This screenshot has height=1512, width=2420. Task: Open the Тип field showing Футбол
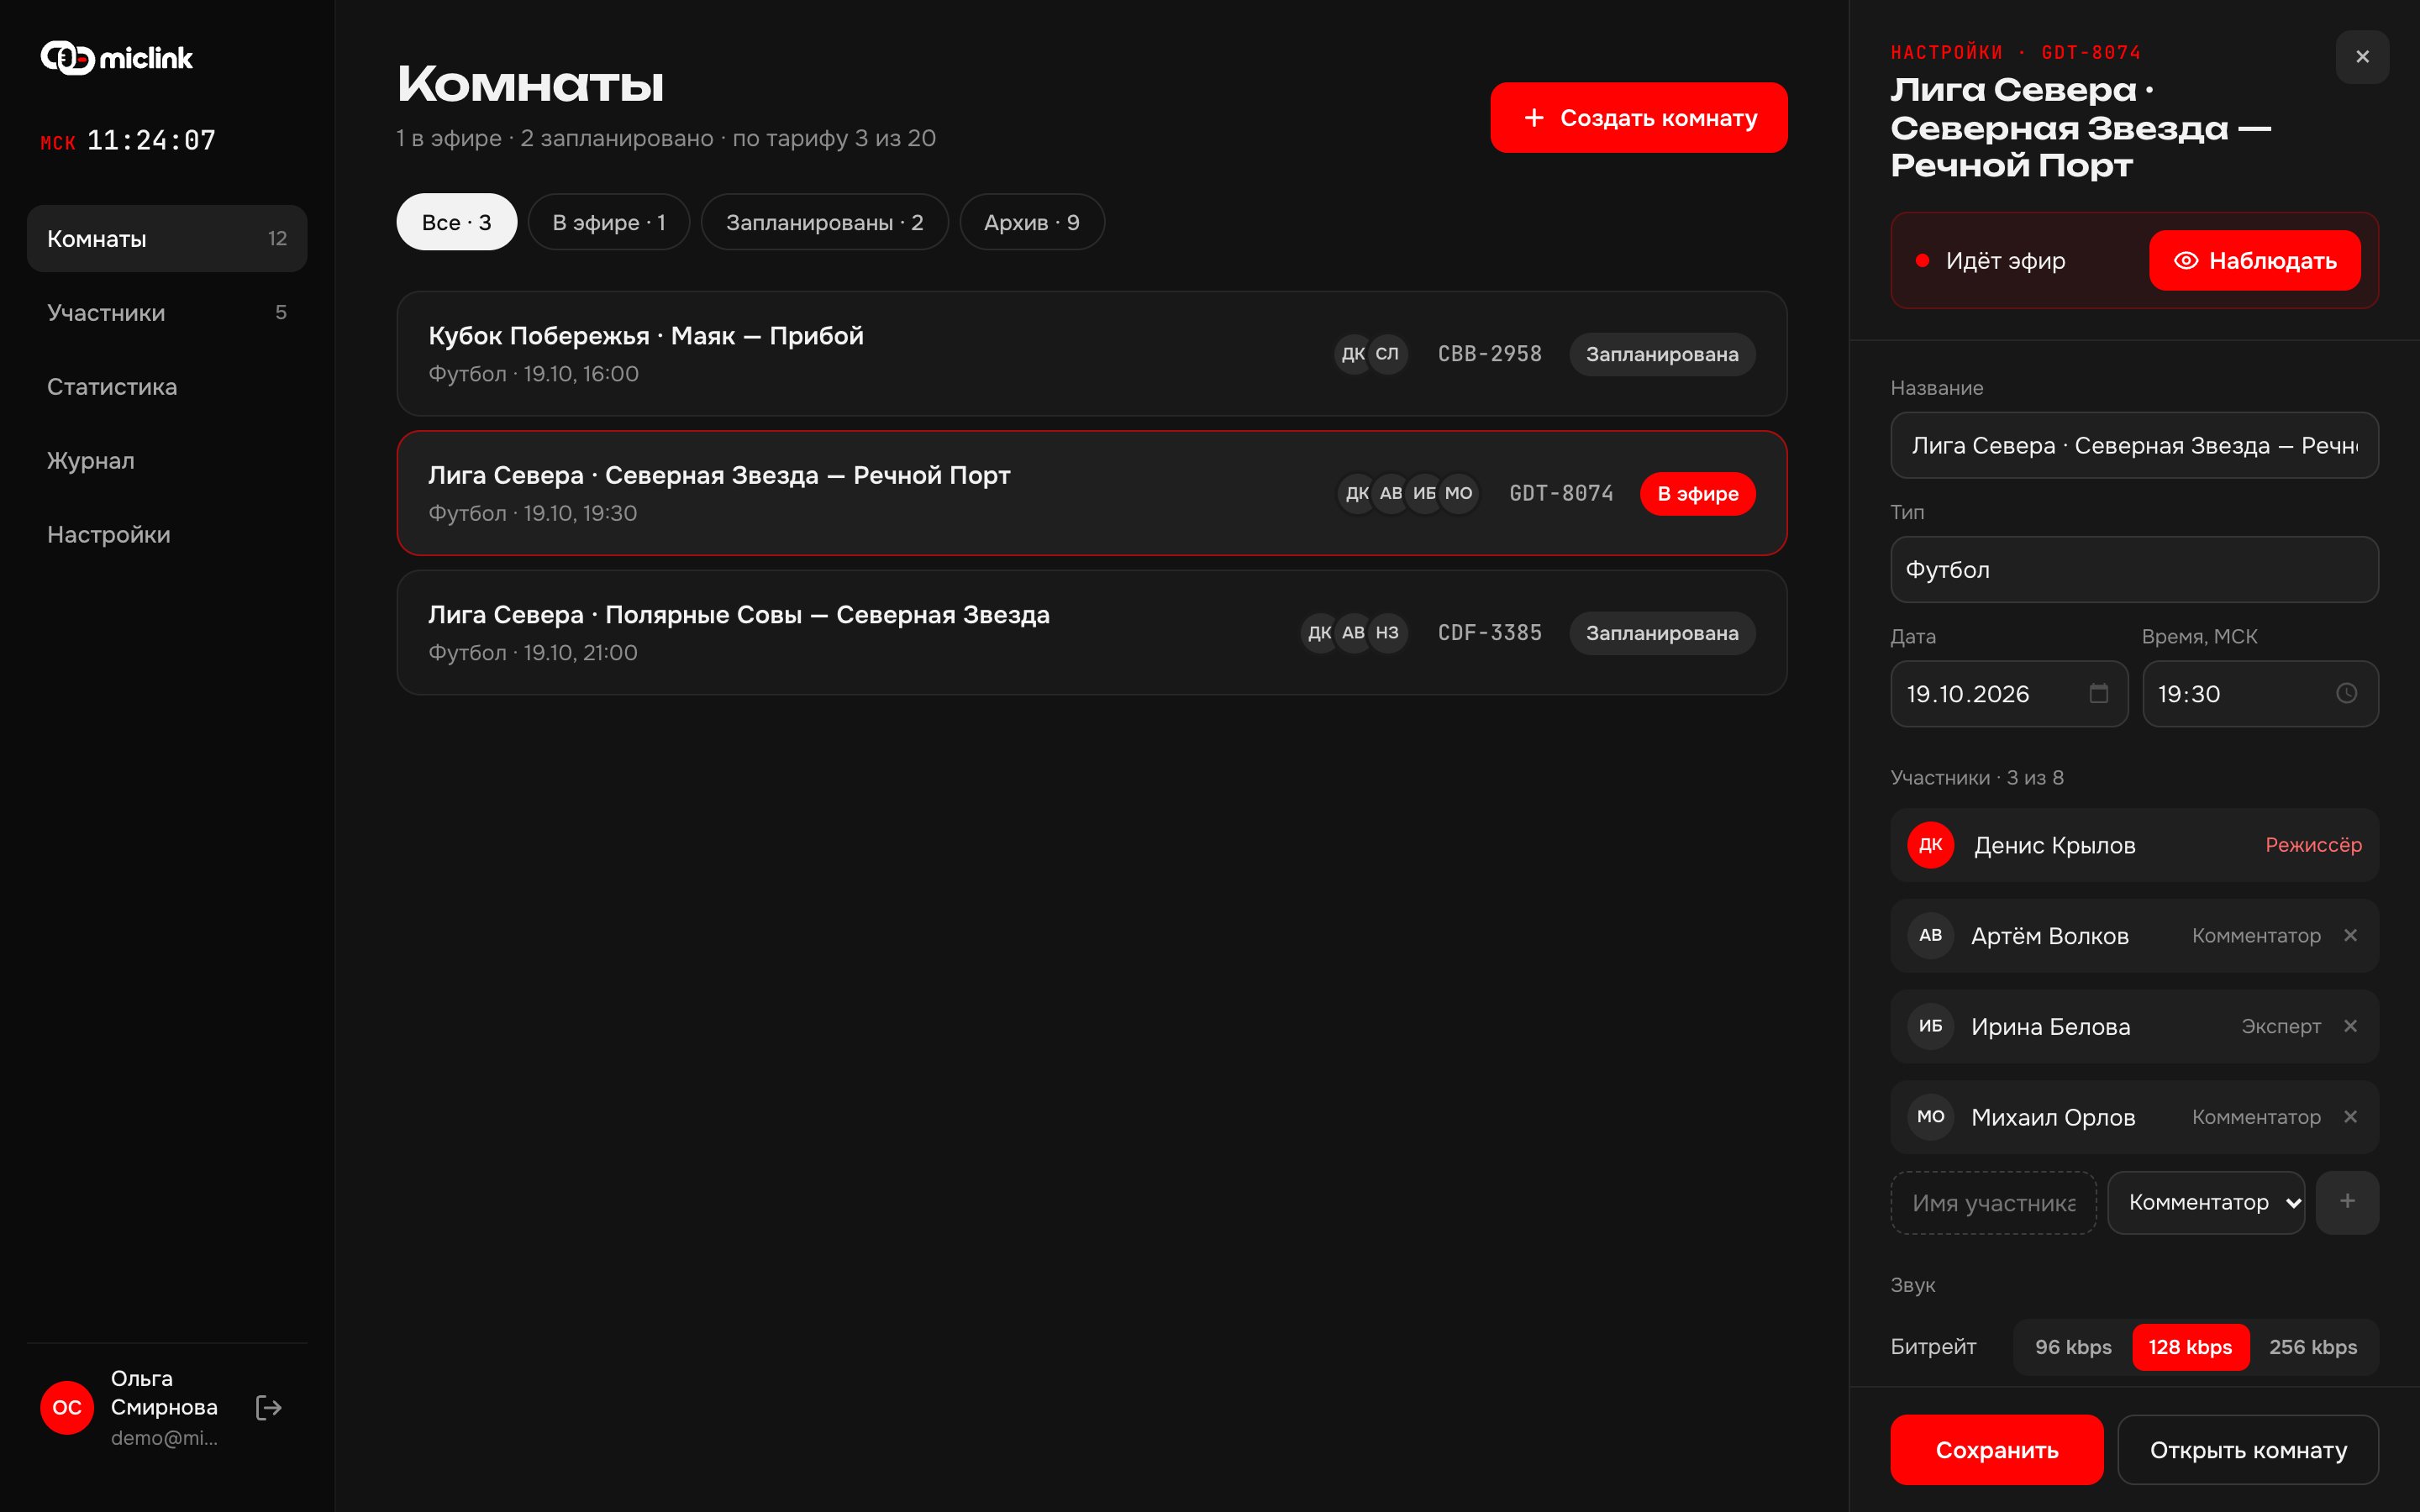[x=2134, y=570]
